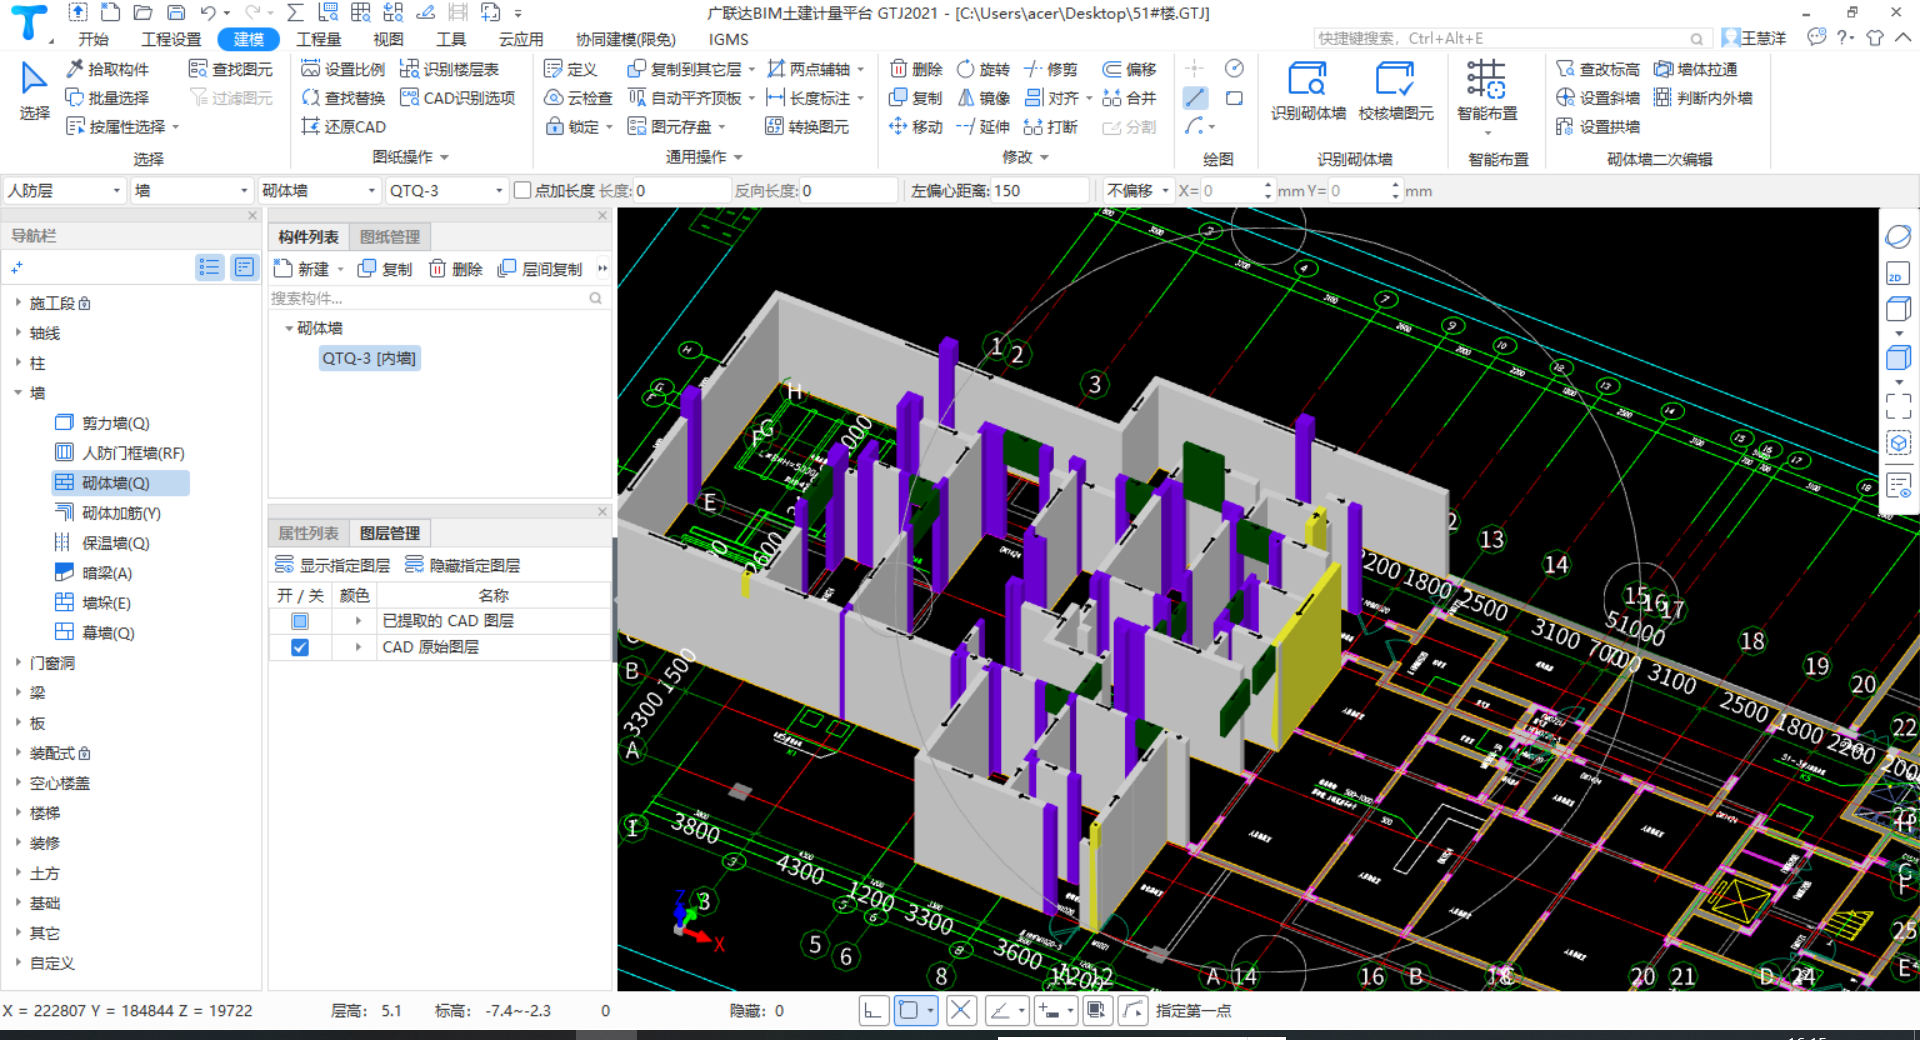Click the 设置比例 set scale tool

click(x=343, y=69)
